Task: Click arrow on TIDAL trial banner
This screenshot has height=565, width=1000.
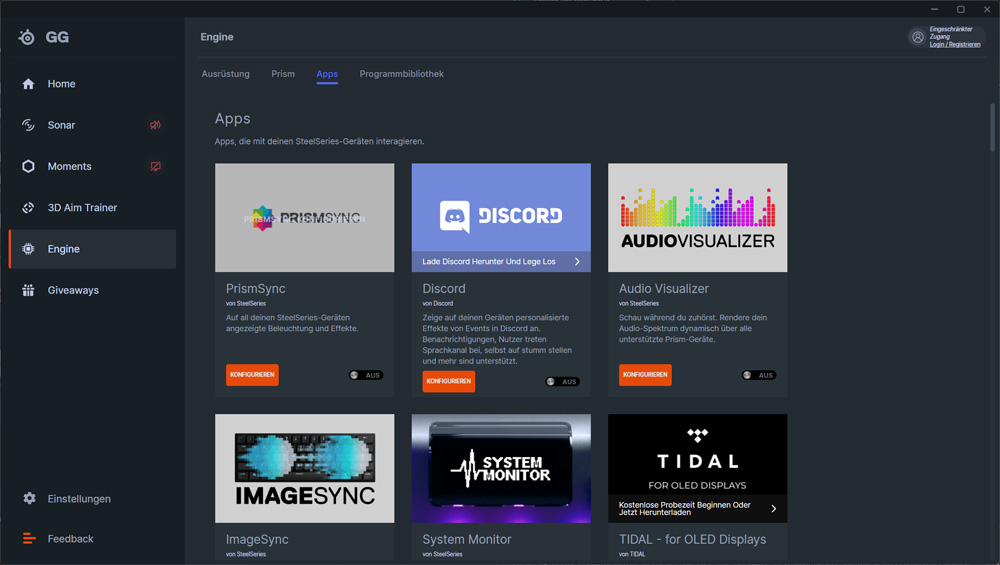Action: 774,508
